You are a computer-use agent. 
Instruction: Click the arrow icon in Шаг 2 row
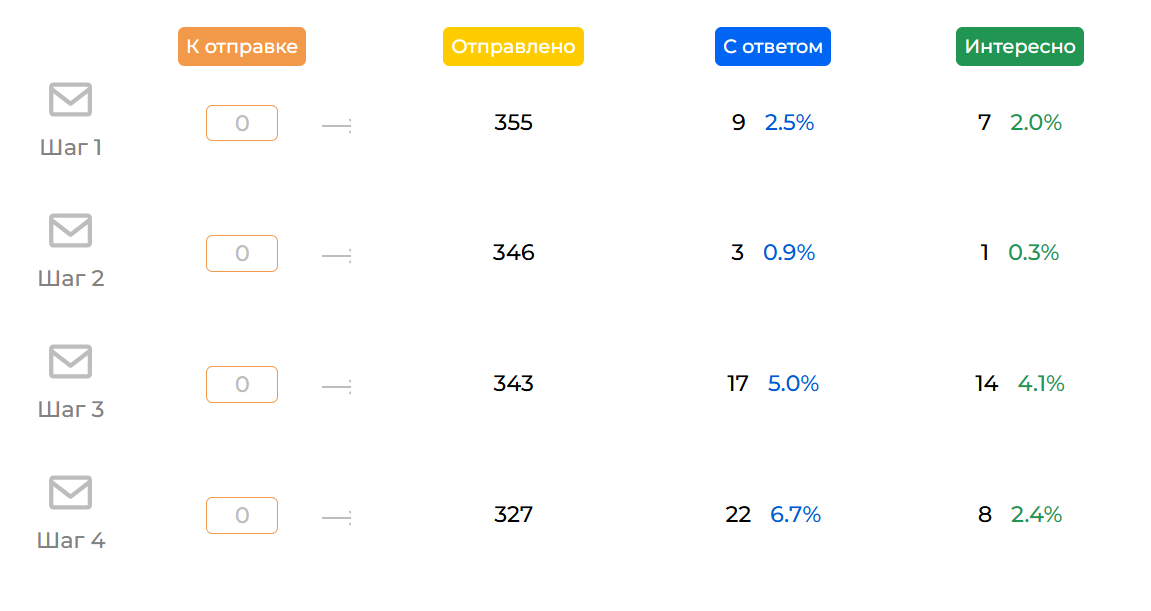pyautogui.click(x=337, y=256)
